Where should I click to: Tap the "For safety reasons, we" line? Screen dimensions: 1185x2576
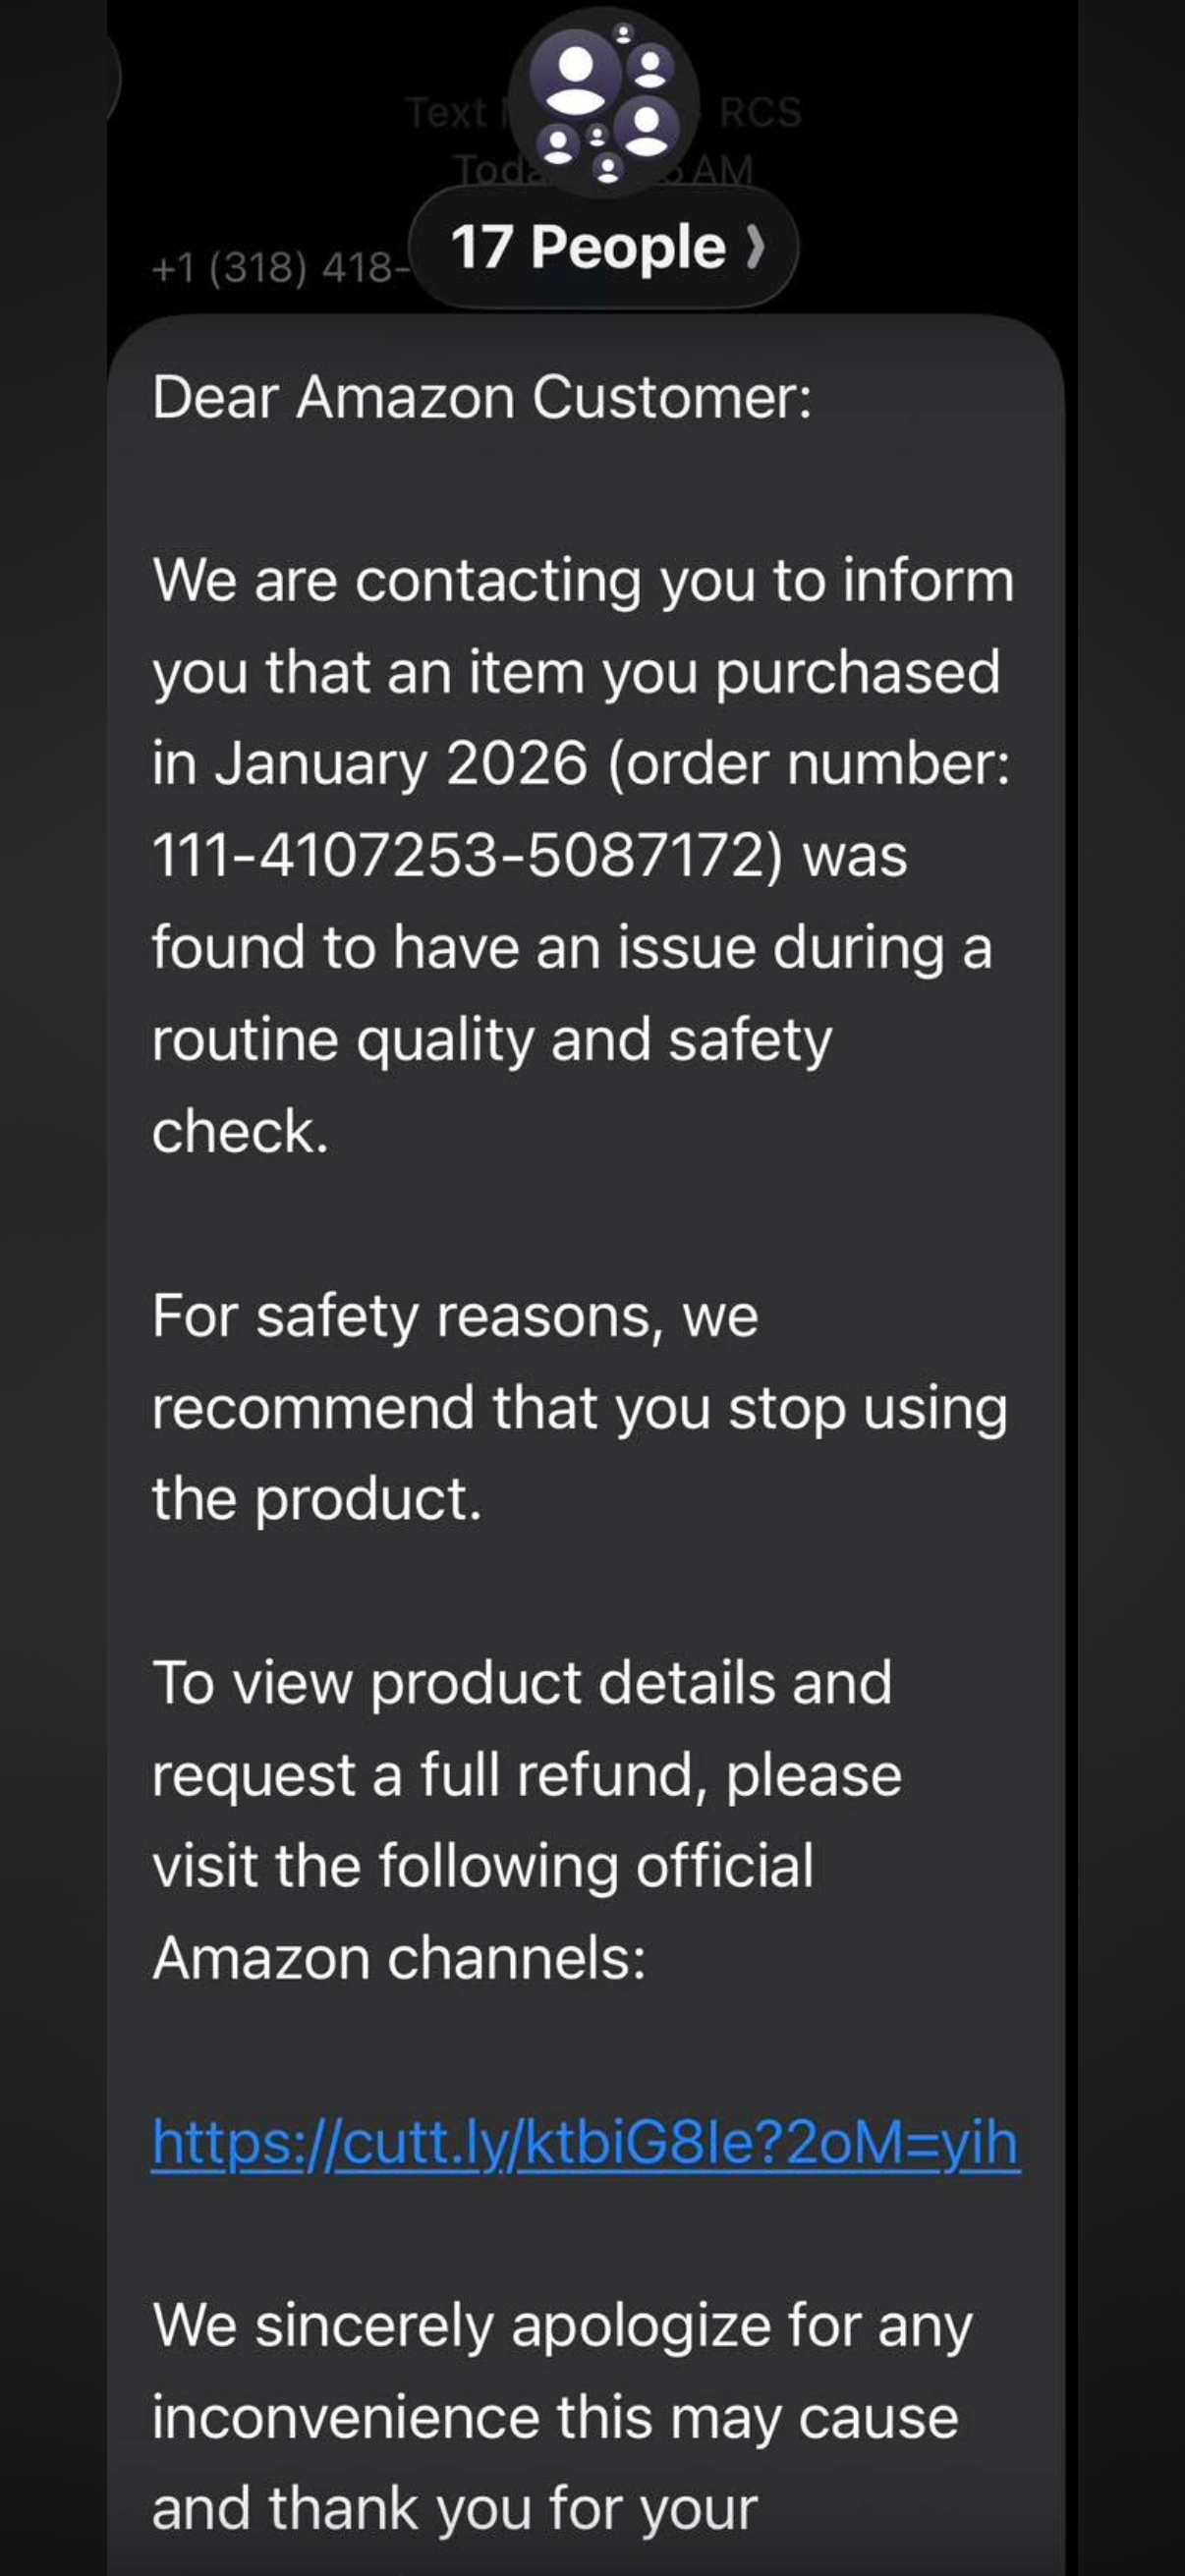[455, 1315]
